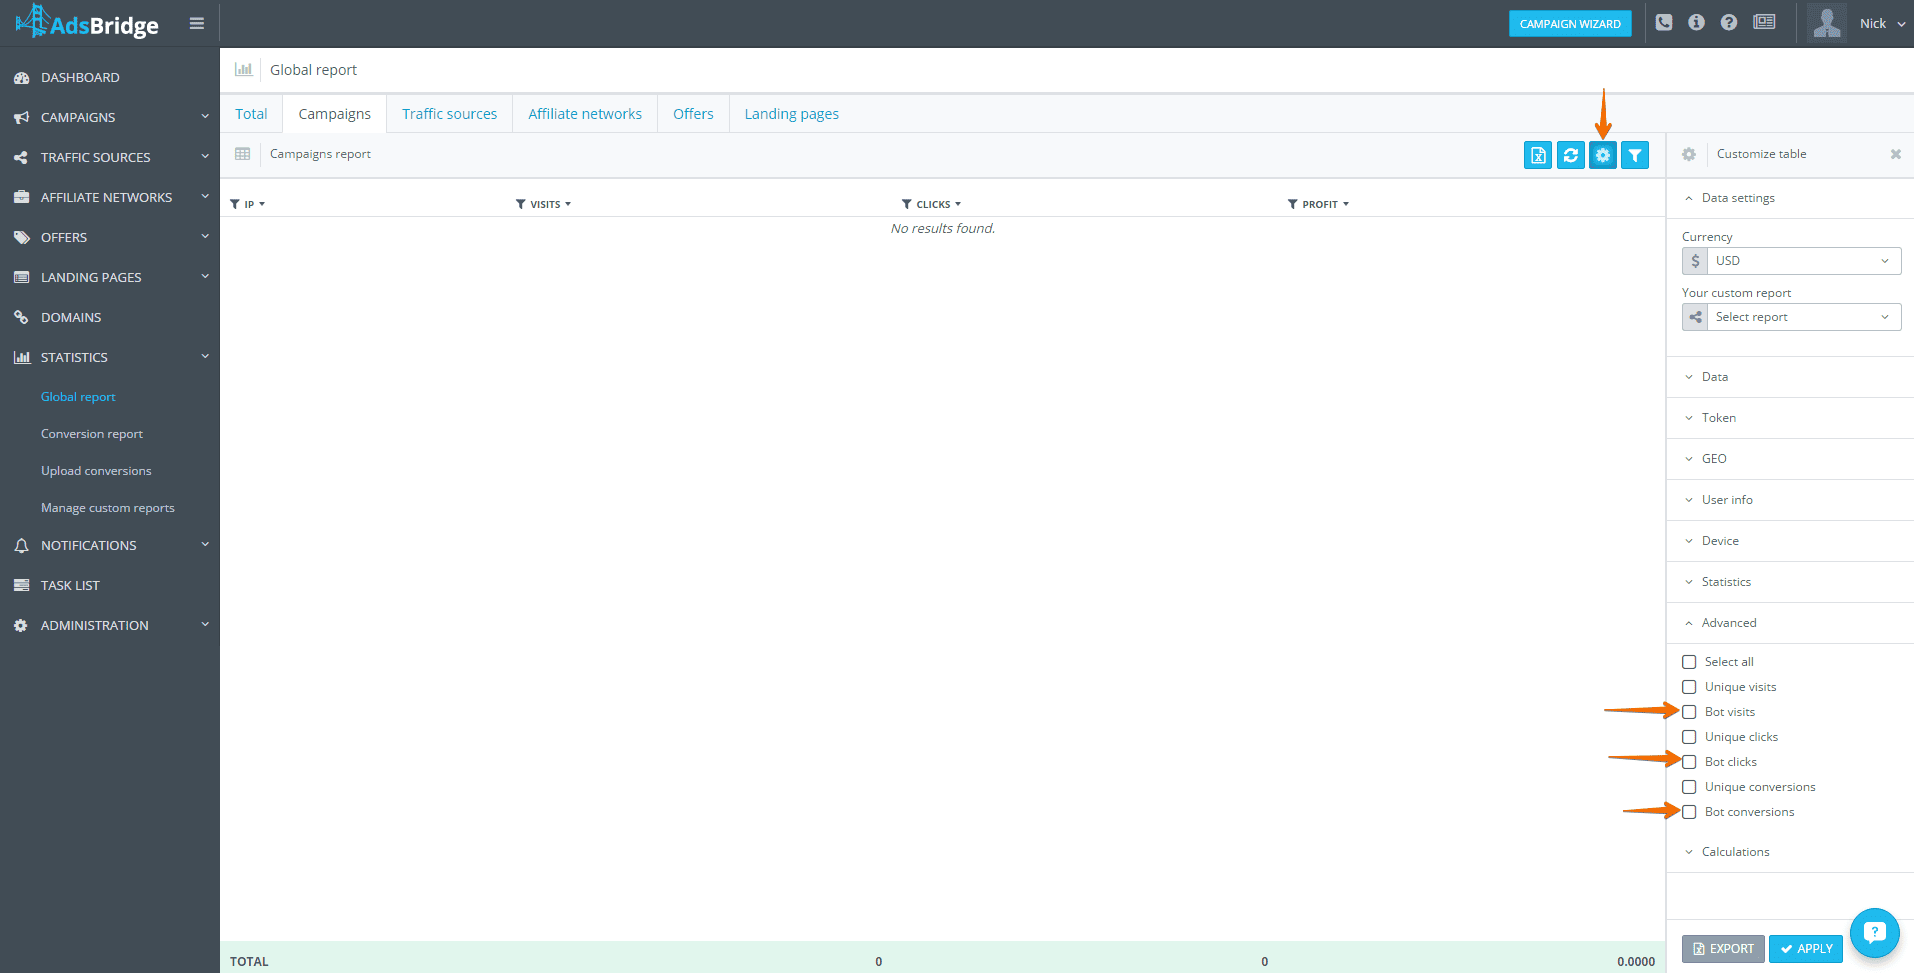The image size is (1914, 973).
Task: Switch to the Campaigns tab
Action: [335, 114]
